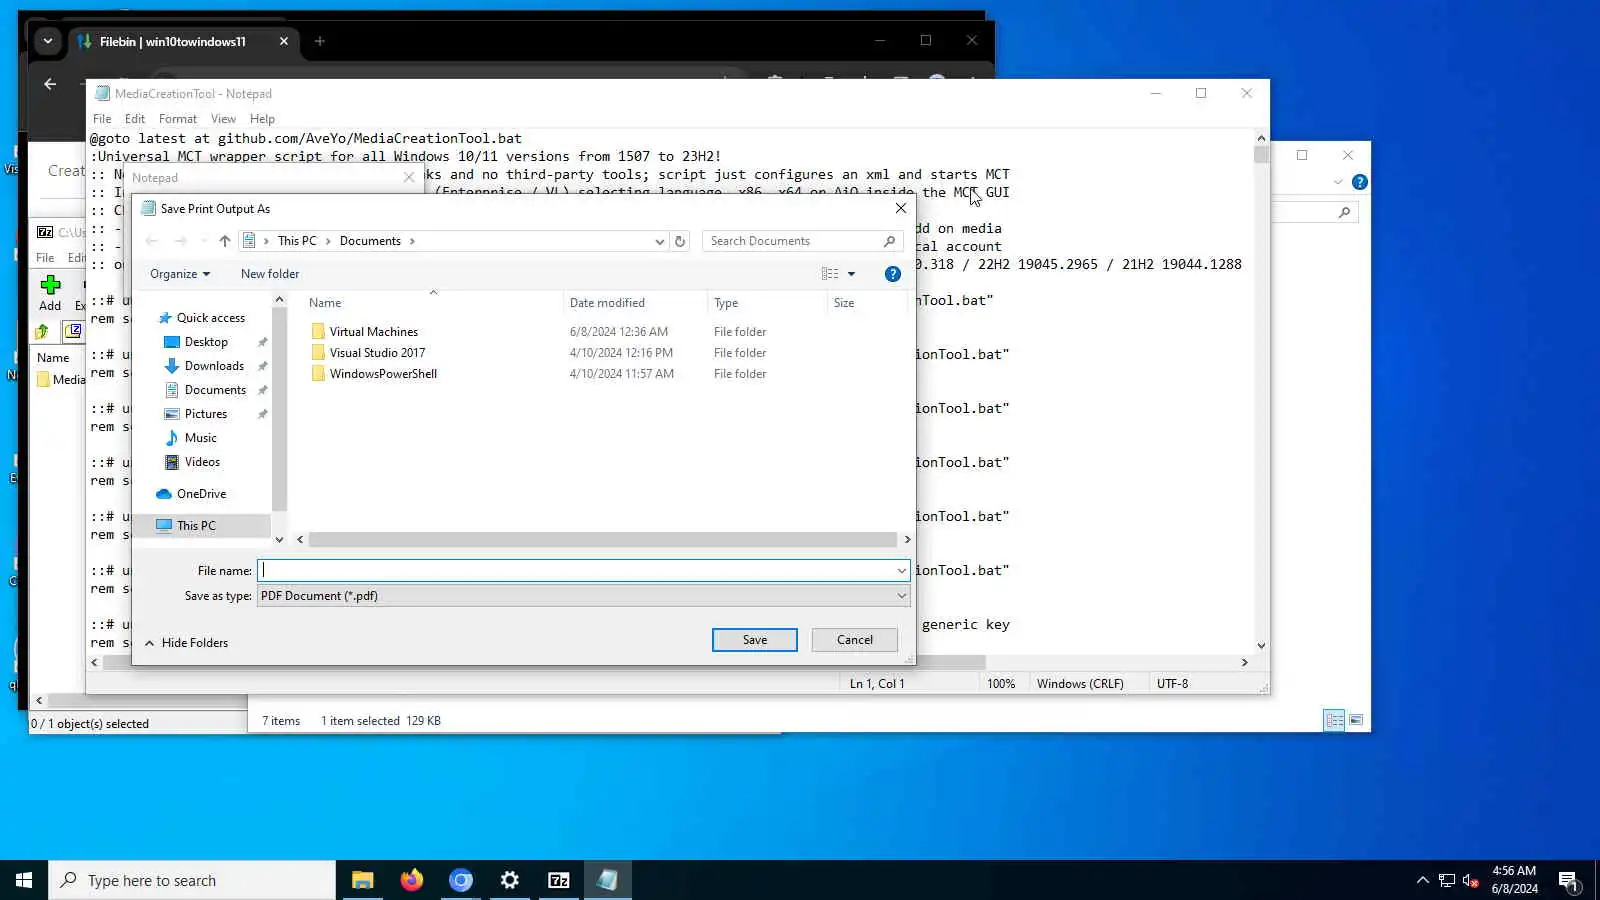Select Desktop in the navigation pane
The height and width of the screenshot is (900, 1600).
coord(206,342)
